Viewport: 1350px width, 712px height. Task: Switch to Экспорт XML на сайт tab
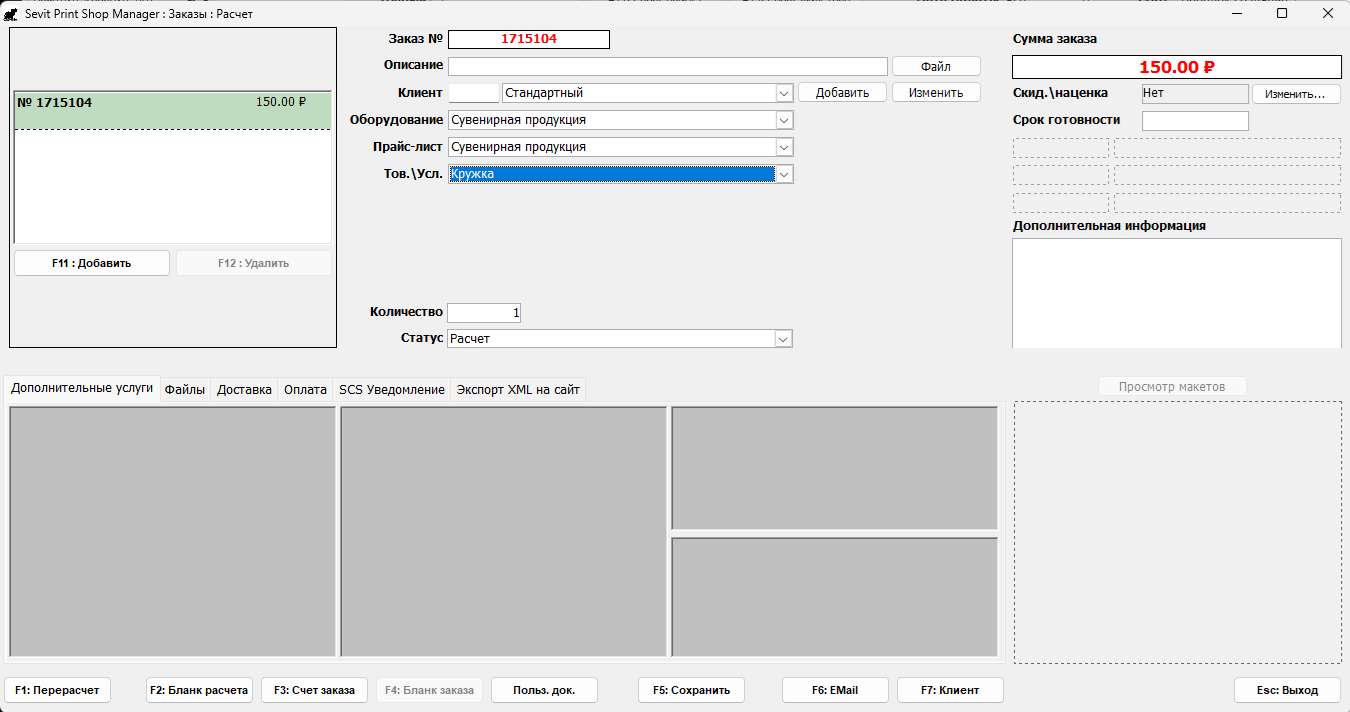(518, 390)
